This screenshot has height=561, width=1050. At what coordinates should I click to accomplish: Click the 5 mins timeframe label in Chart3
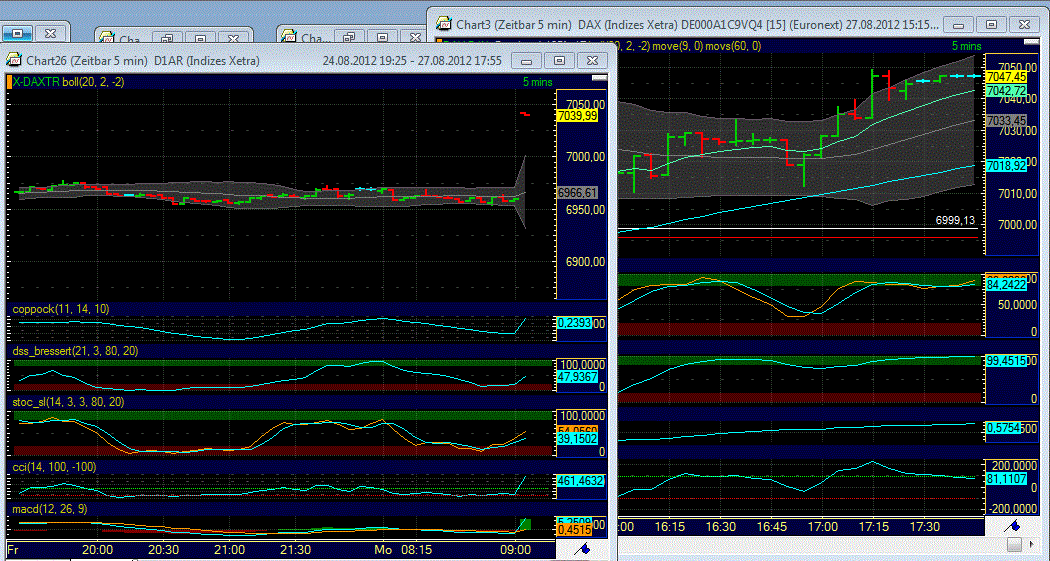tap(966, 46)
